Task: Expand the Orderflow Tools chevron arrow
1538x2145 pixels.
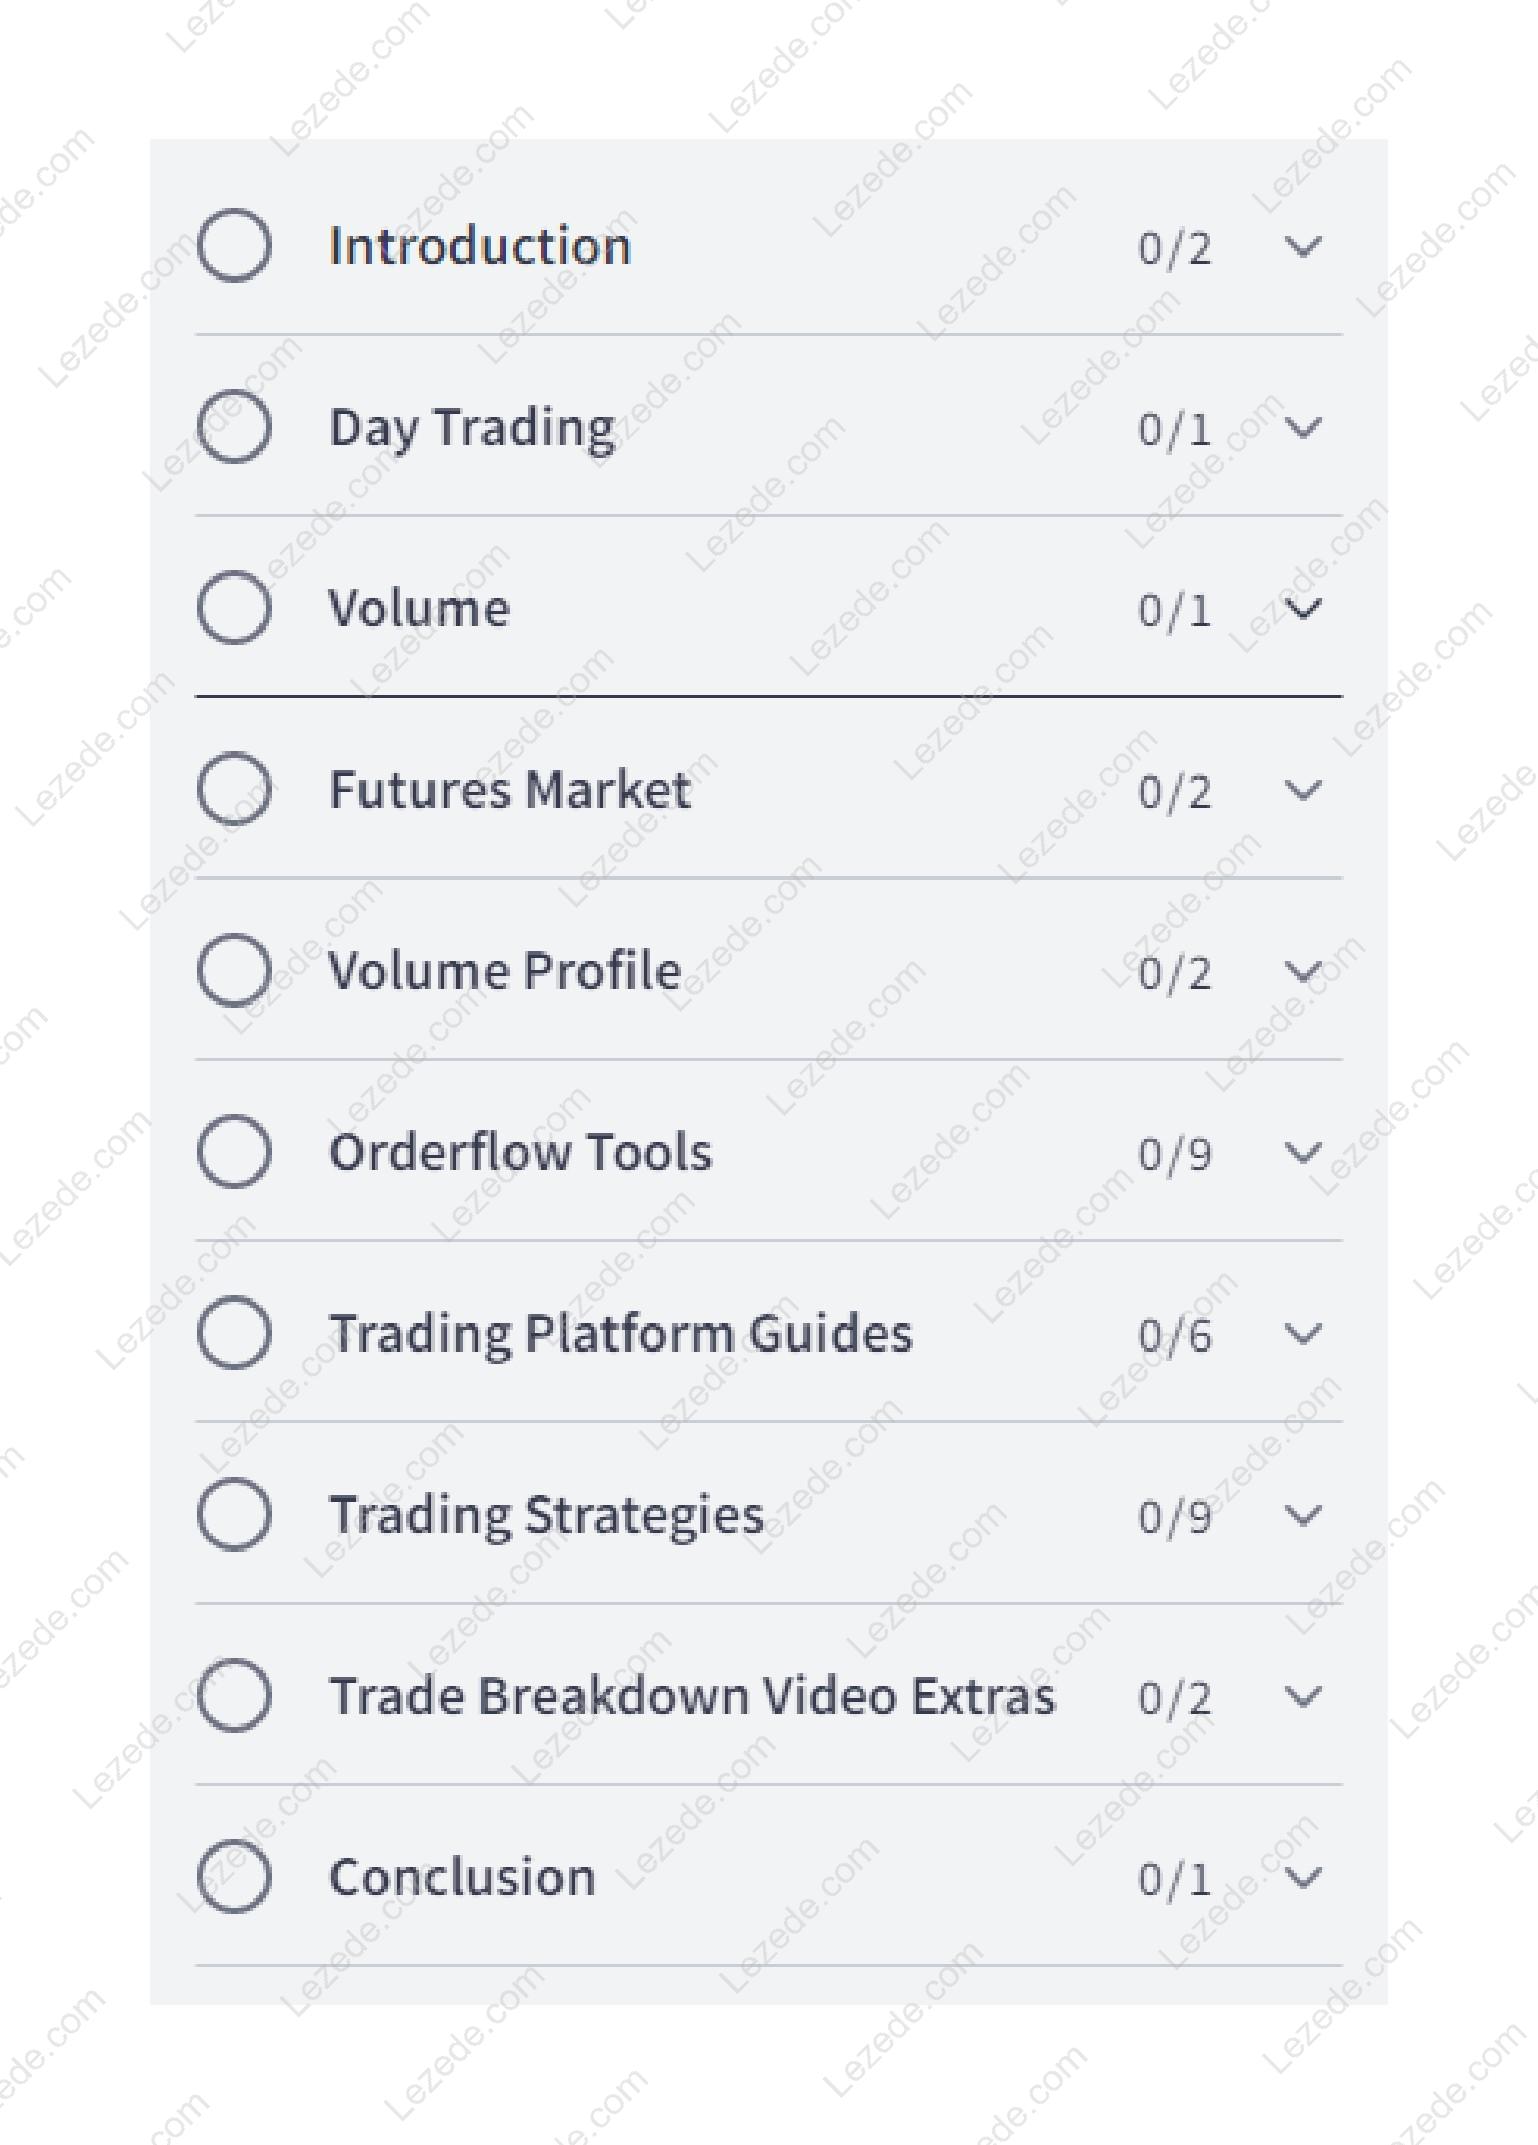Action: (x=1302, y=1152)
